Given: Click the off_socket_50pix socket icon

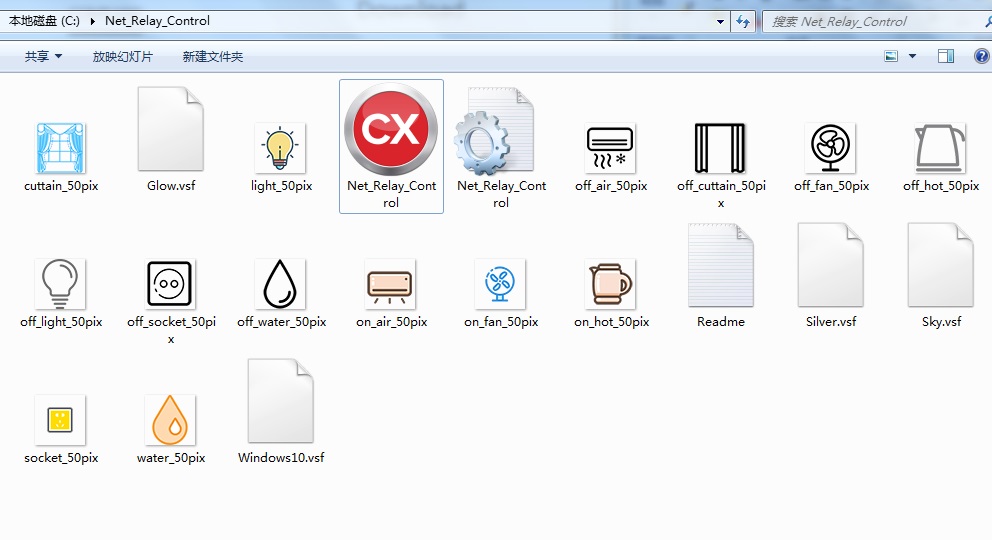Looking at the screenshot, I should tap(171, 284).
